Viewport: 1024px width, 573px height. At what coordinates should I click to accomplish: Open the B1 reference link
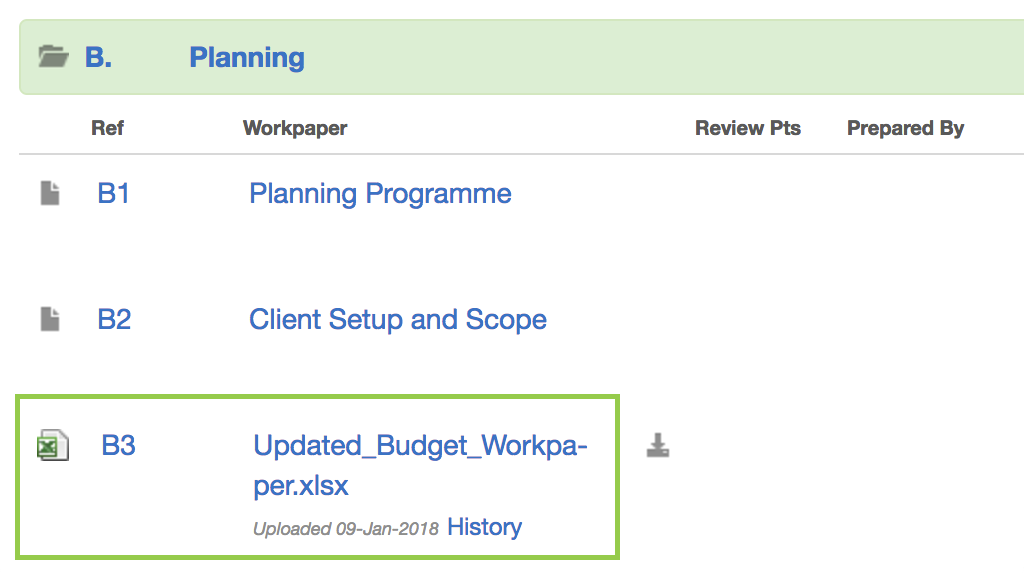click(114, 193)
